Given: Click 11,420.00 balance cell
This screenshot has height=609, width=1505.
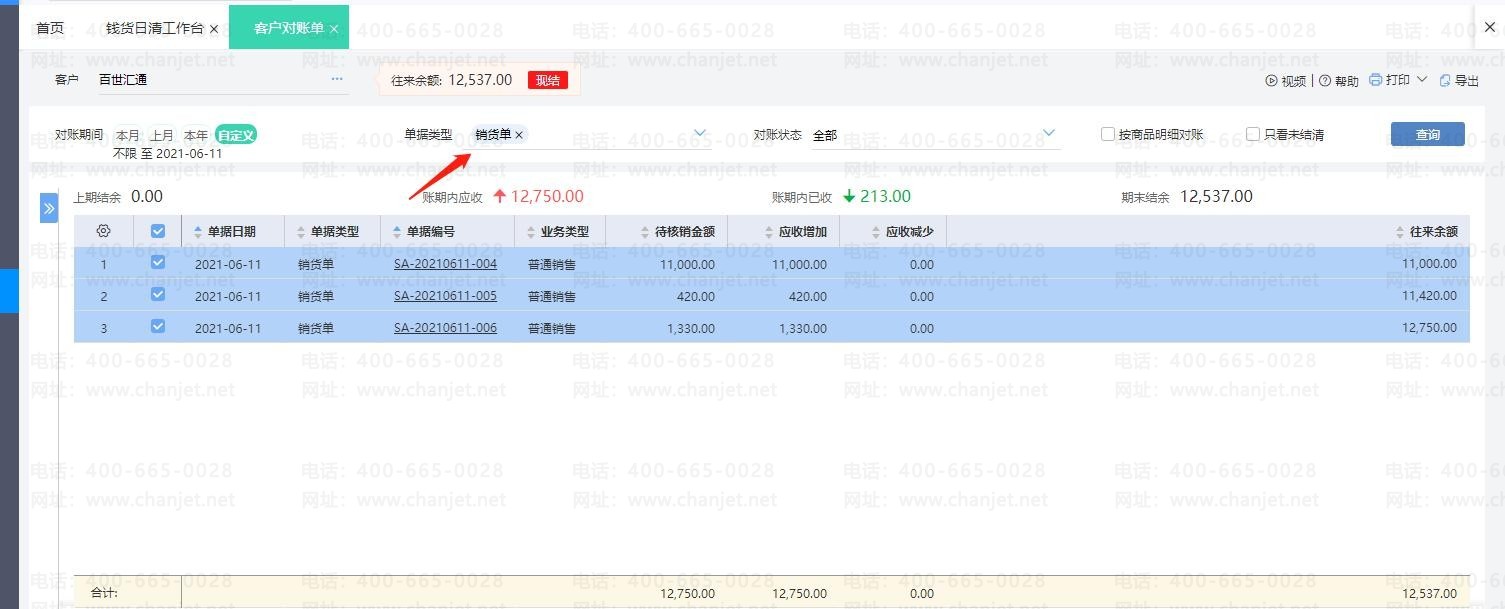Looking at the screenshot, I should click(x=1430, y=296).
